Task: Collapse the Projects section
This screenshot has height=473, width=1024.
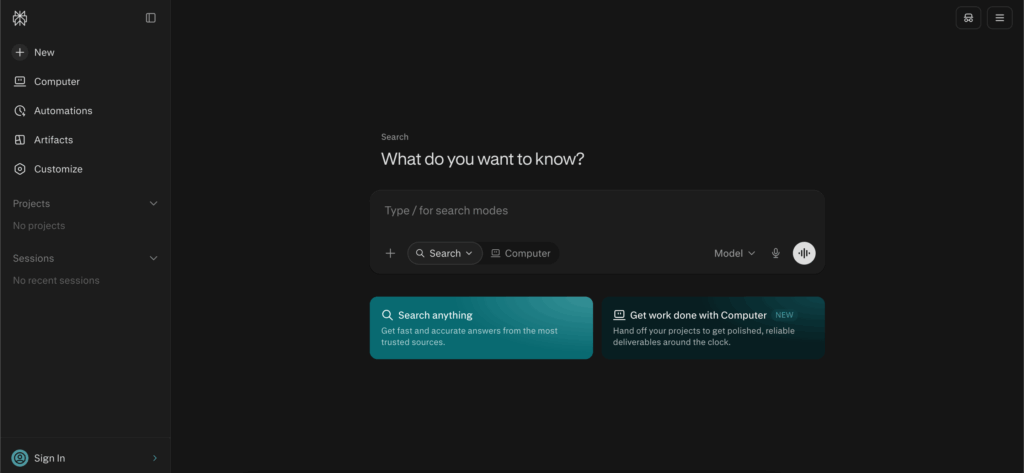Action: [x=153, y=204]
